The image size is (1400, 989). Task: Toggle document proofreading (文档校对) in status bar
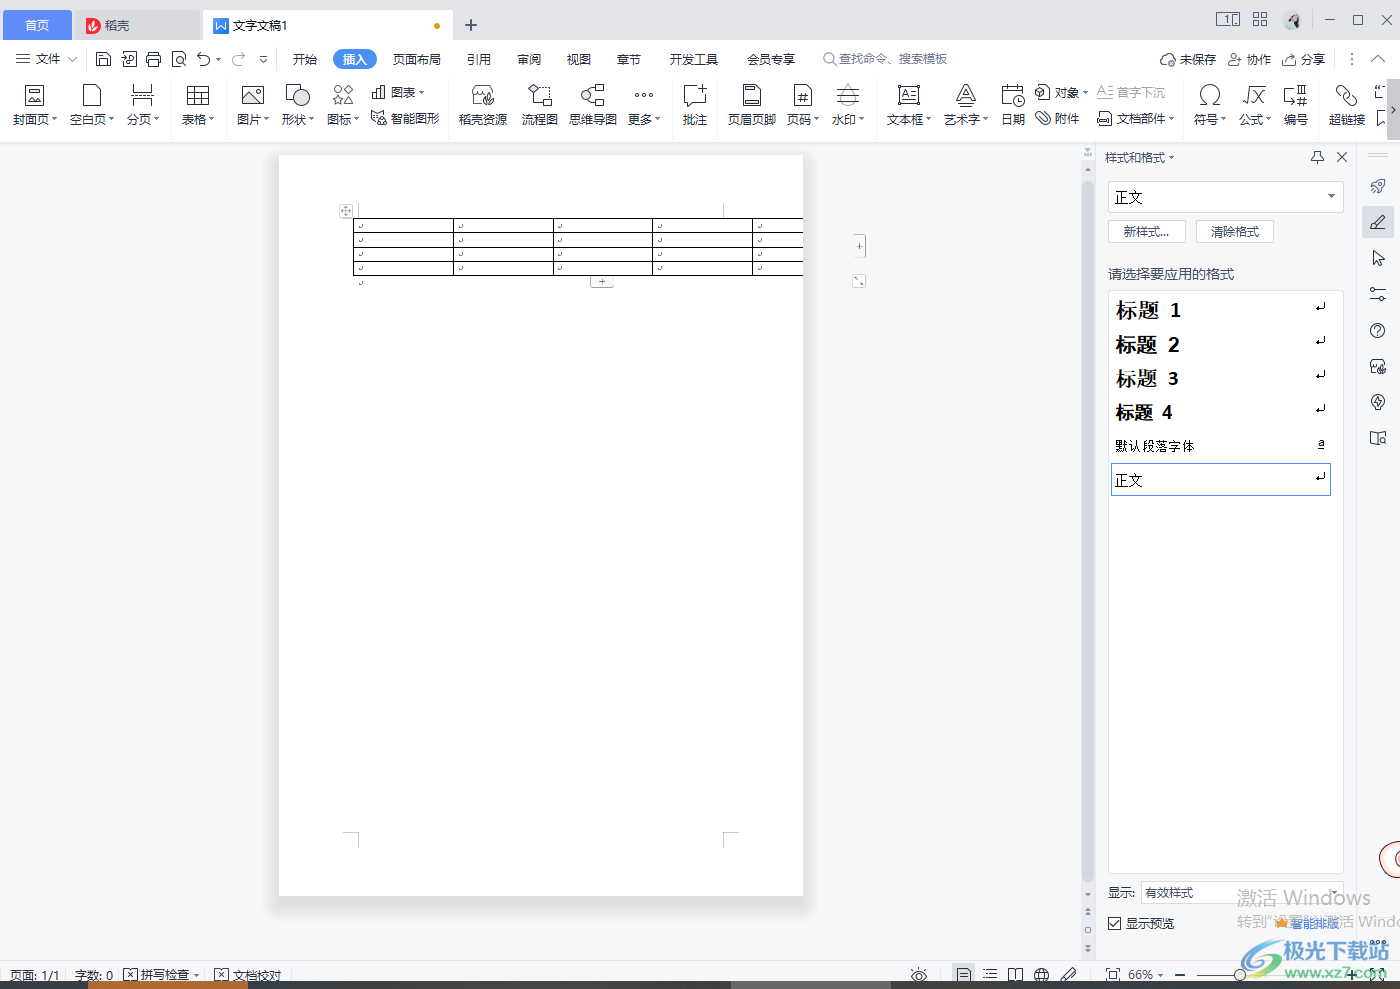248,974
